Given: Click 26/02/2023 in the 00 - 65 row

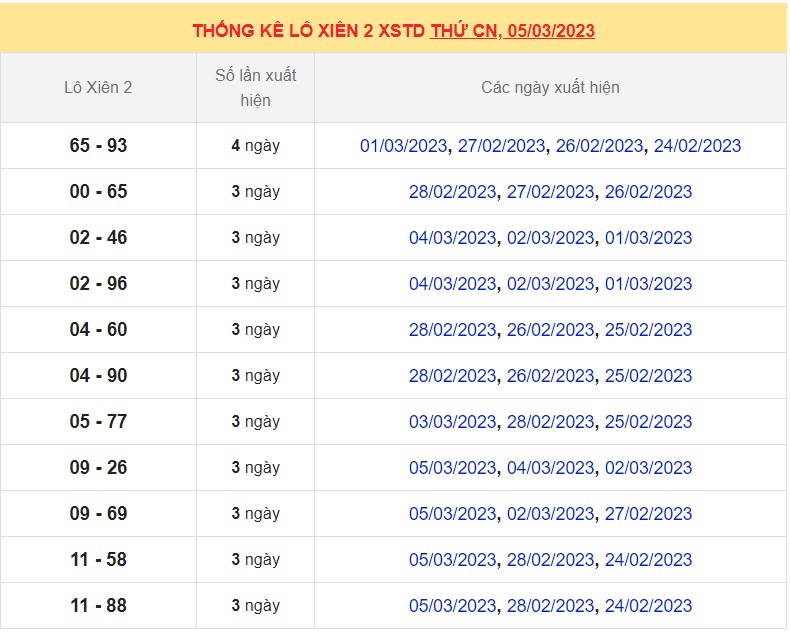Looking at the screenshot, I should coord(648,192).
